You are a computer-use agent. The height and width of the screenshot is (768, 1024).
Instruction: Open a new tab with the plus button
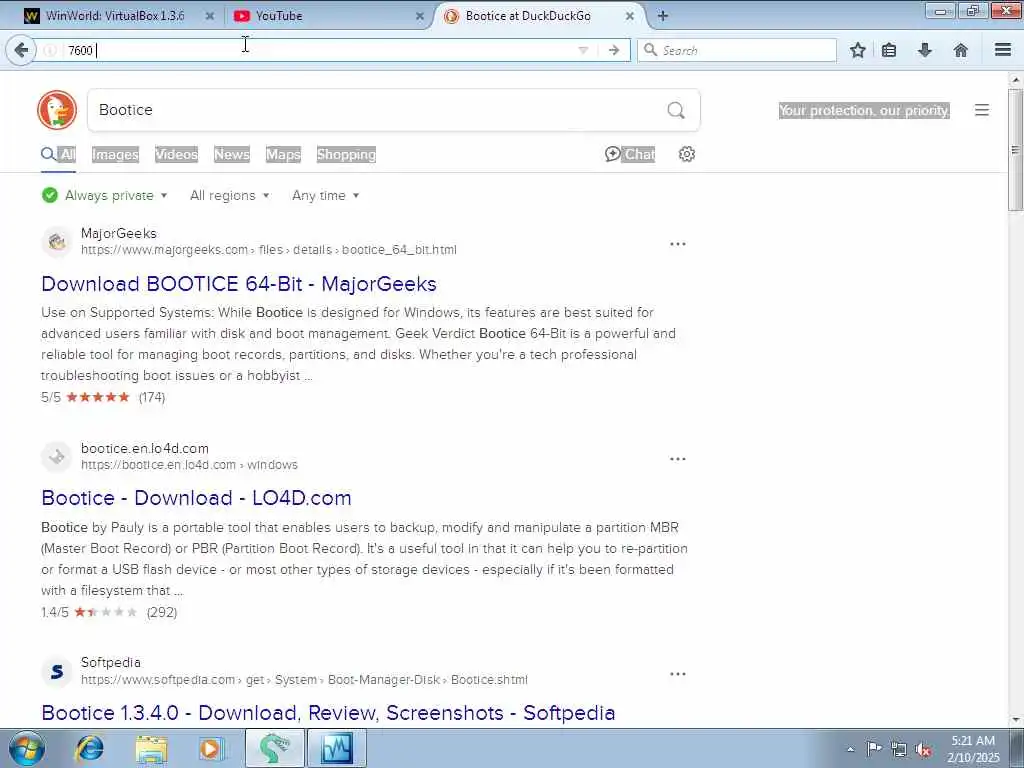[x=663, y=16]
